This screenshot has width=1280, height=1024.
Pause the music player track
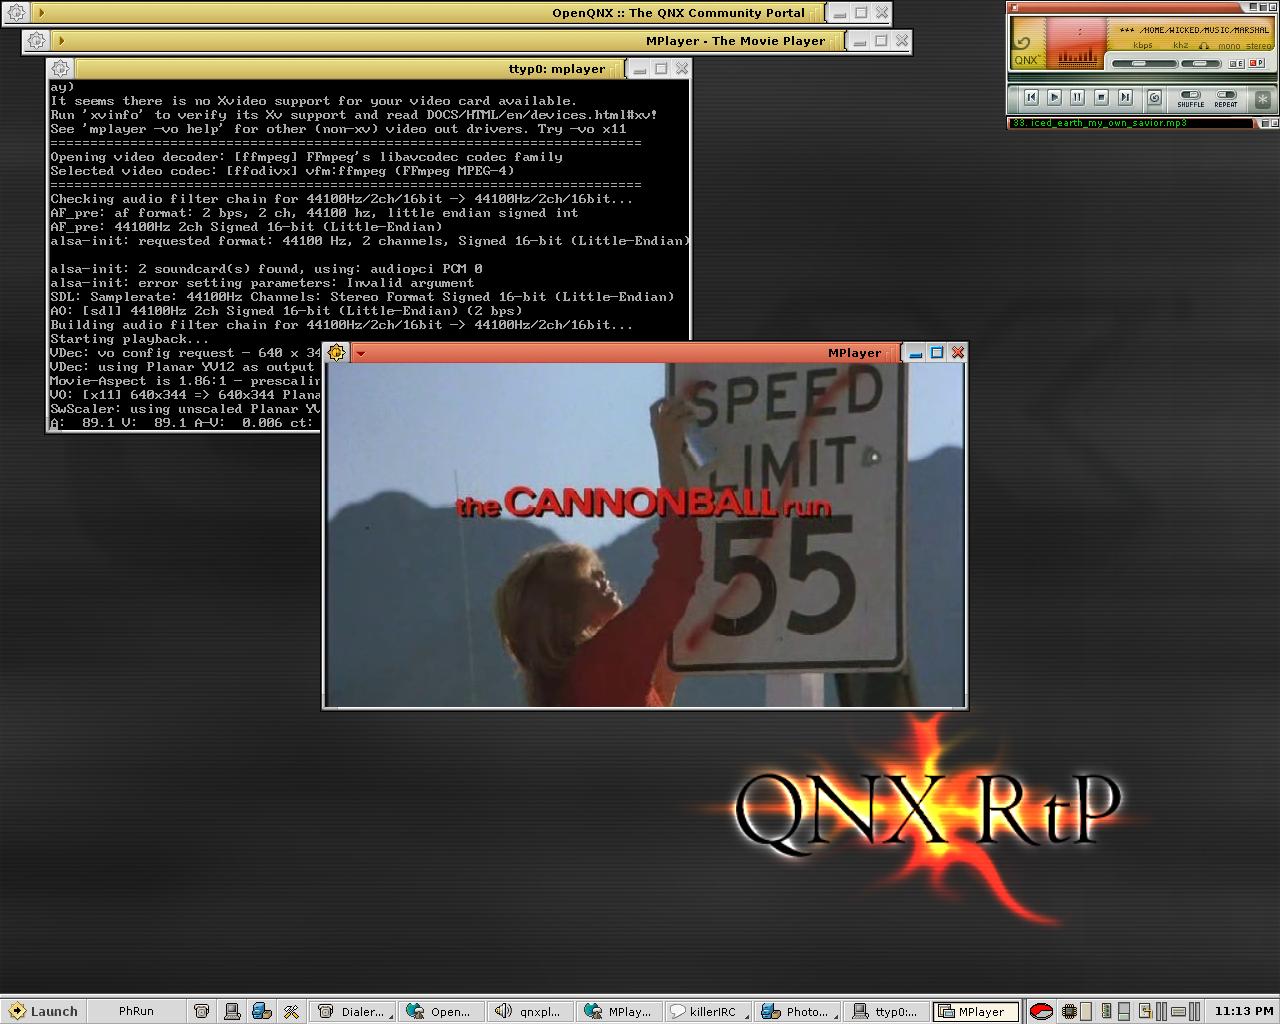click(x=1077, y=97)
